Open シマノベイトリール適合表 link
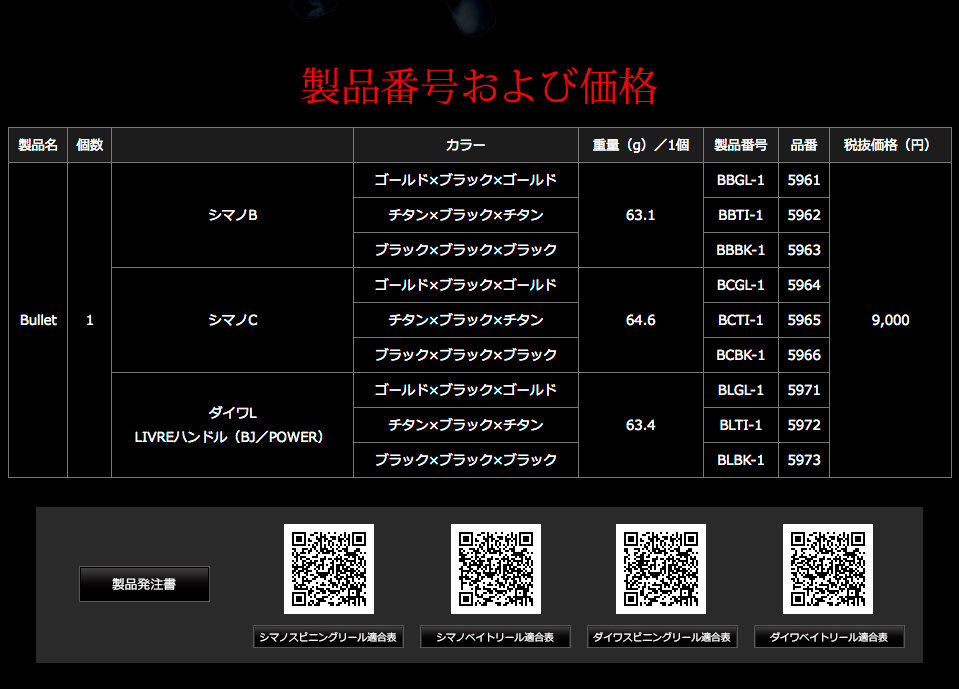Viewport: 959px width, 689px height. [495, 636]
